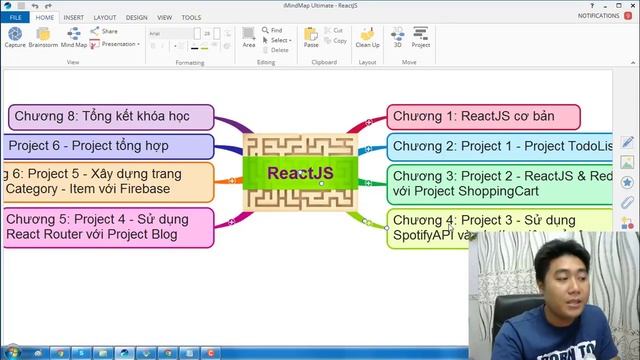
Task: Open the NOTIFICATIONS panel
Action: tap(598, 16)
